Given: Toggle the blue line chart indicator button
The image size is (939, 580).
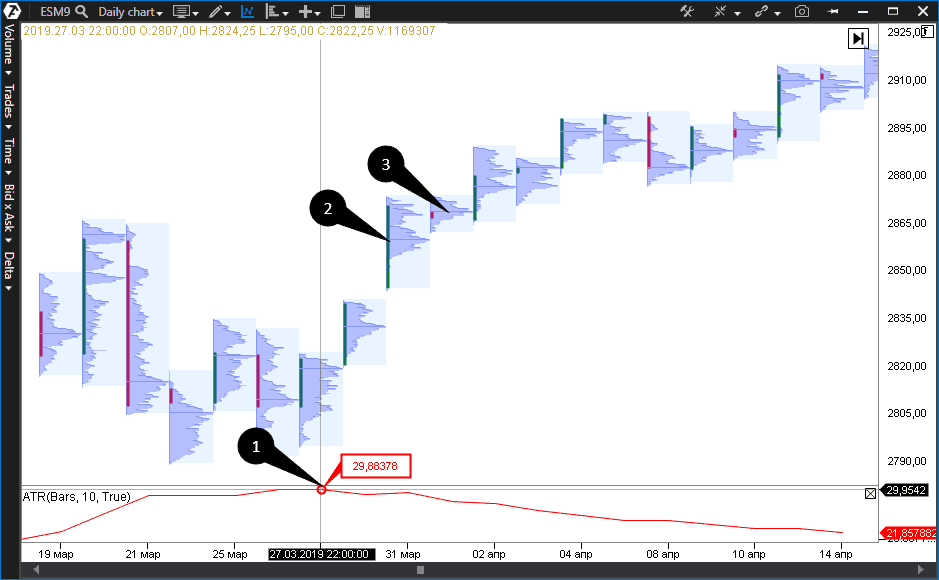Looking at the screenshot, I should 247,12.
